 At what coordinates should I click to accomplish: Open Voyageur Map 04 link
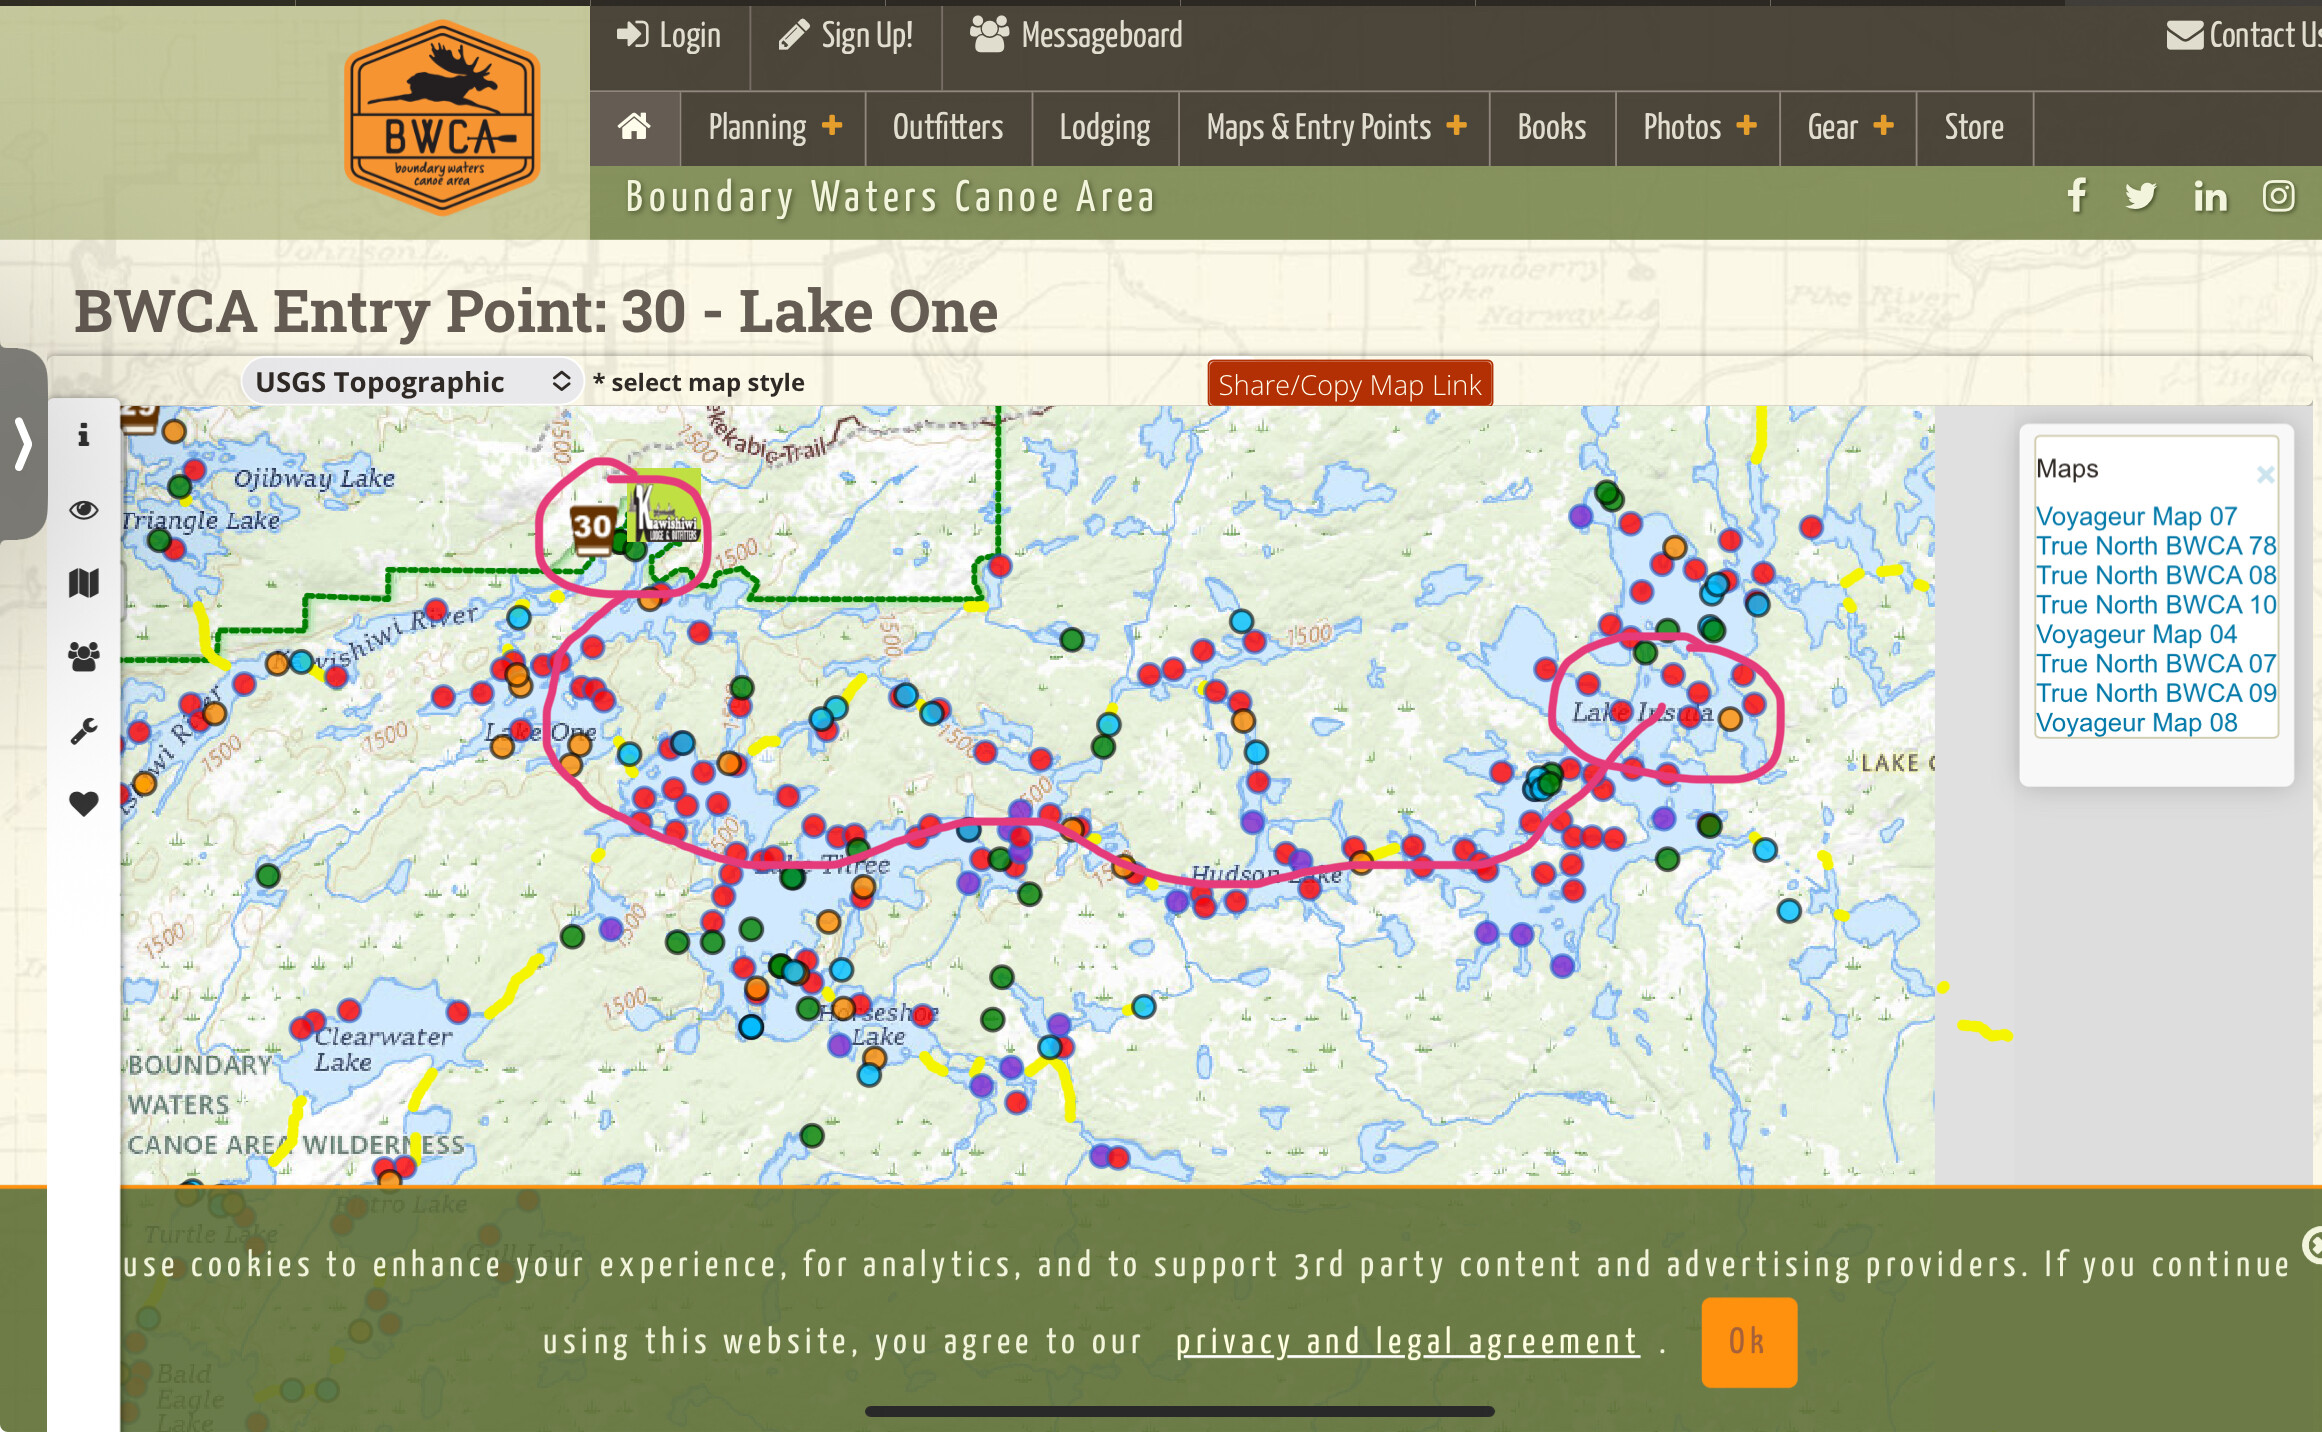click(x=2136, y=634)
